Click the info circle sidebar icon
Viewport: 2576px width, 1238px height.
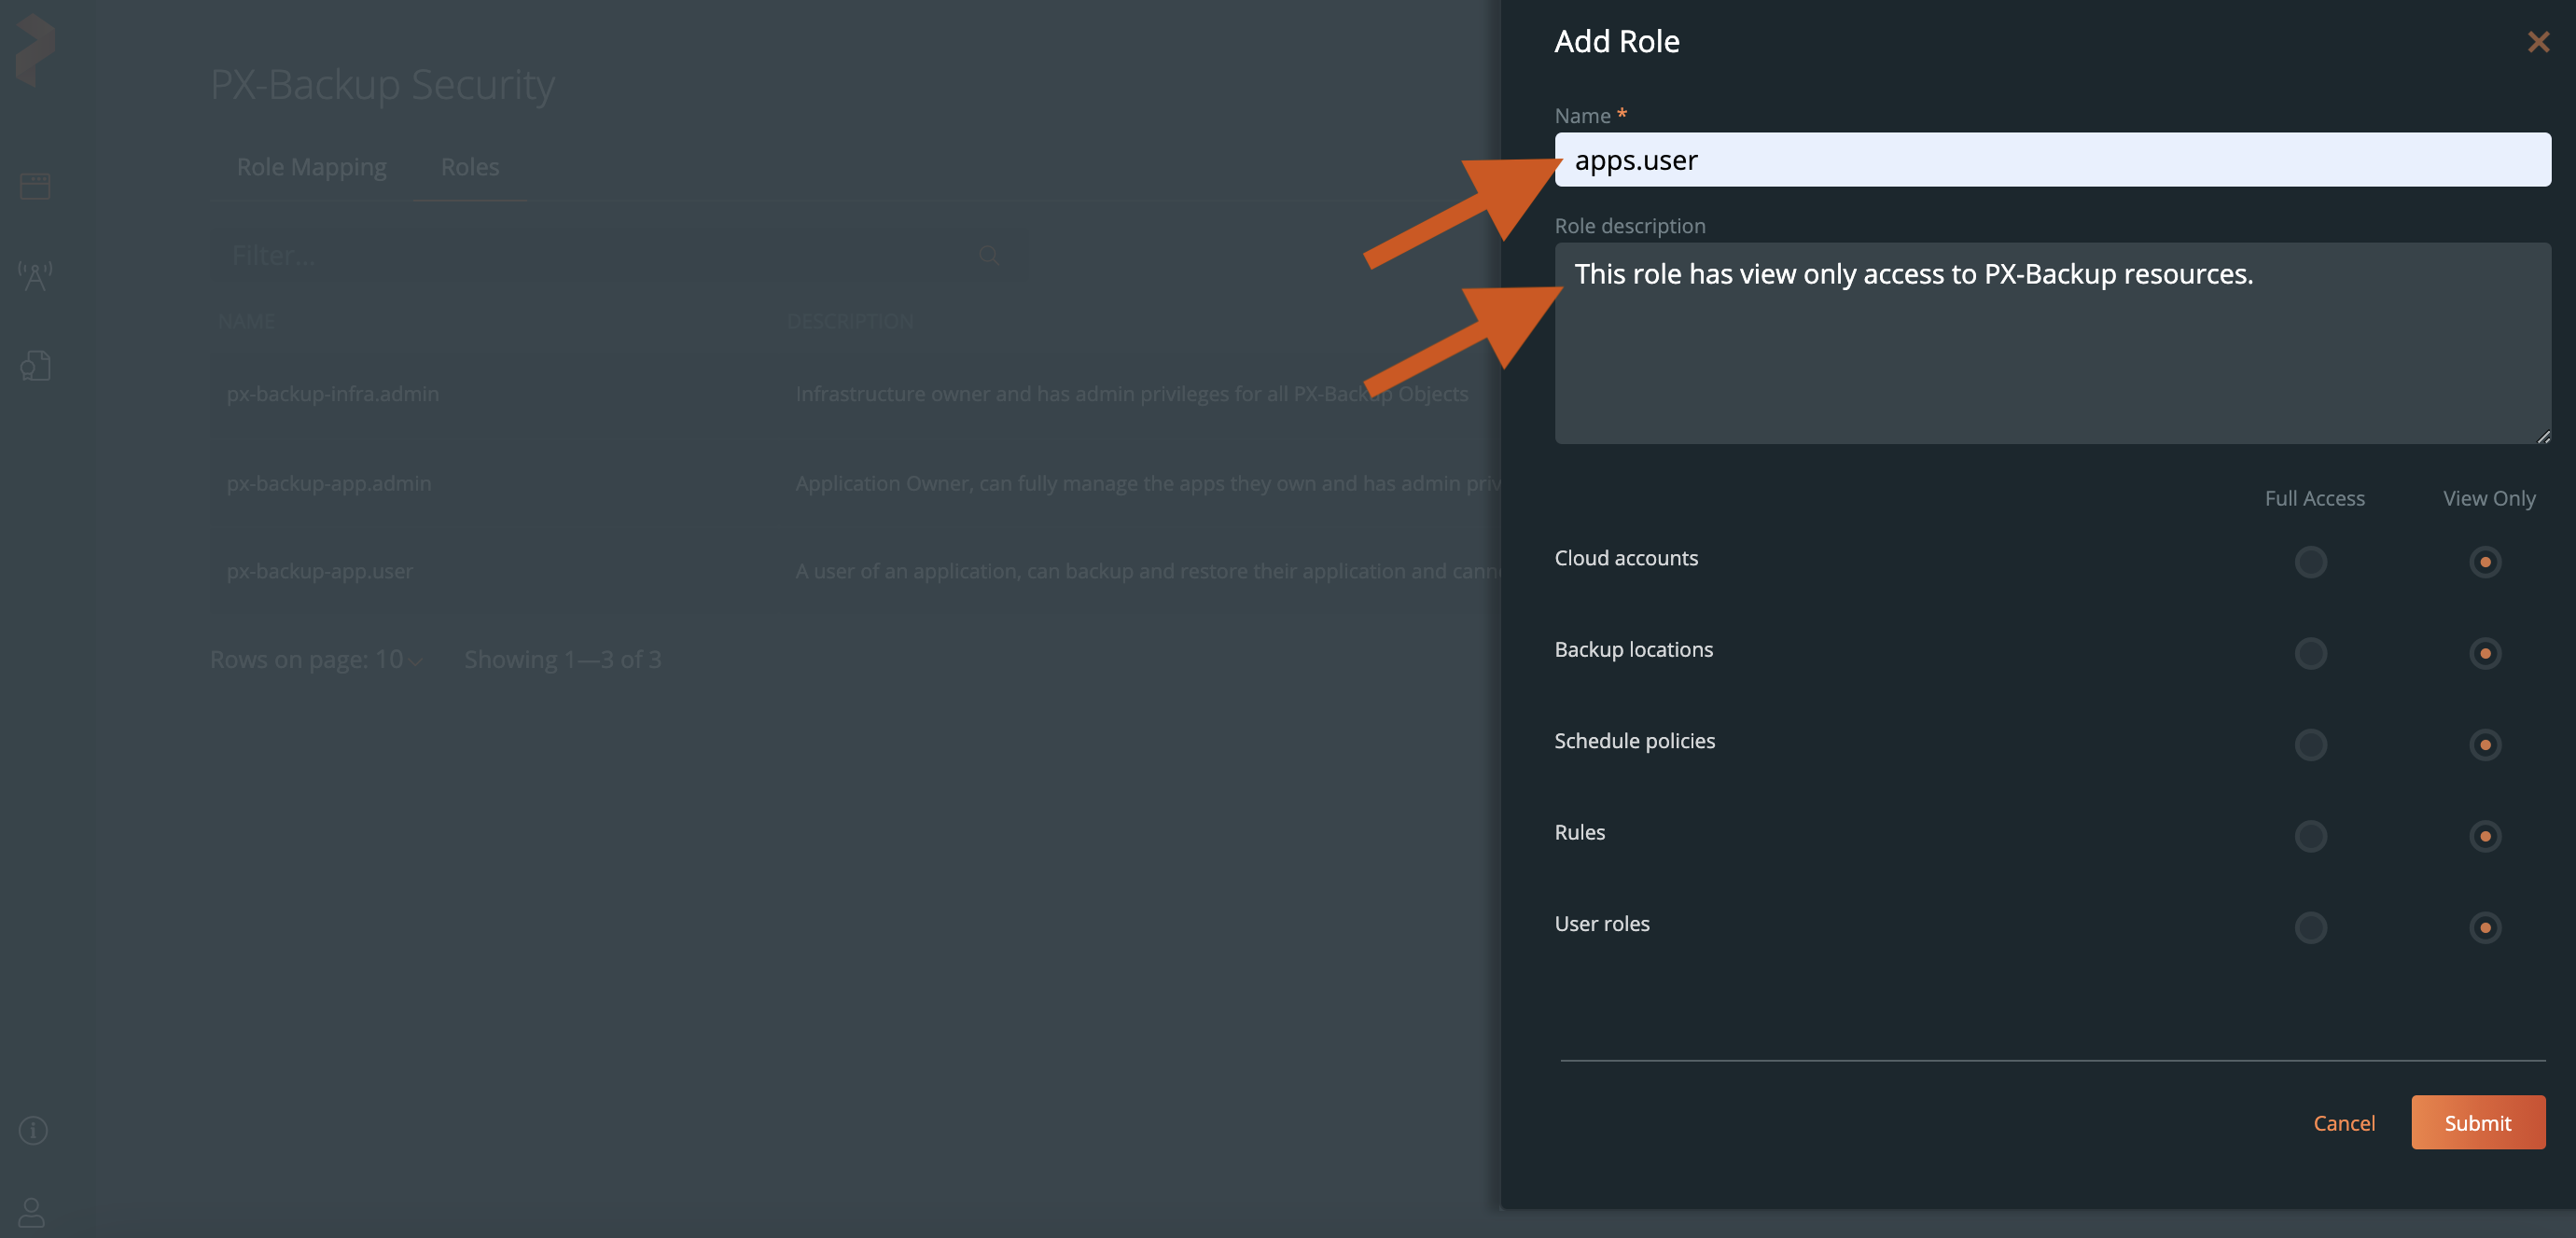[x=33, y=1130]
